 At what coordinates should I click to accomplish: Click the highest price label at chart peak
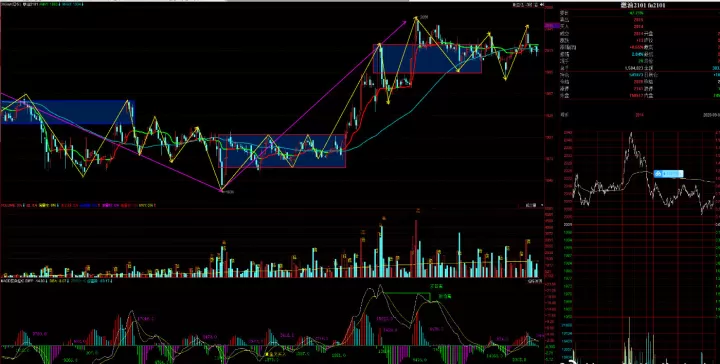click(x=424, y=17)
